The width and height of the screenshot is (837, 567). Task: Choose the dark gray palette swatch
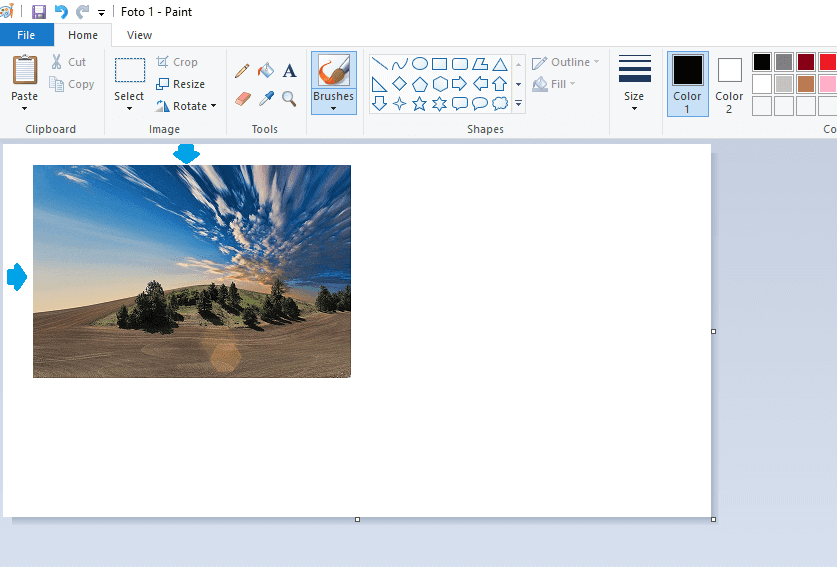point(784,62)
